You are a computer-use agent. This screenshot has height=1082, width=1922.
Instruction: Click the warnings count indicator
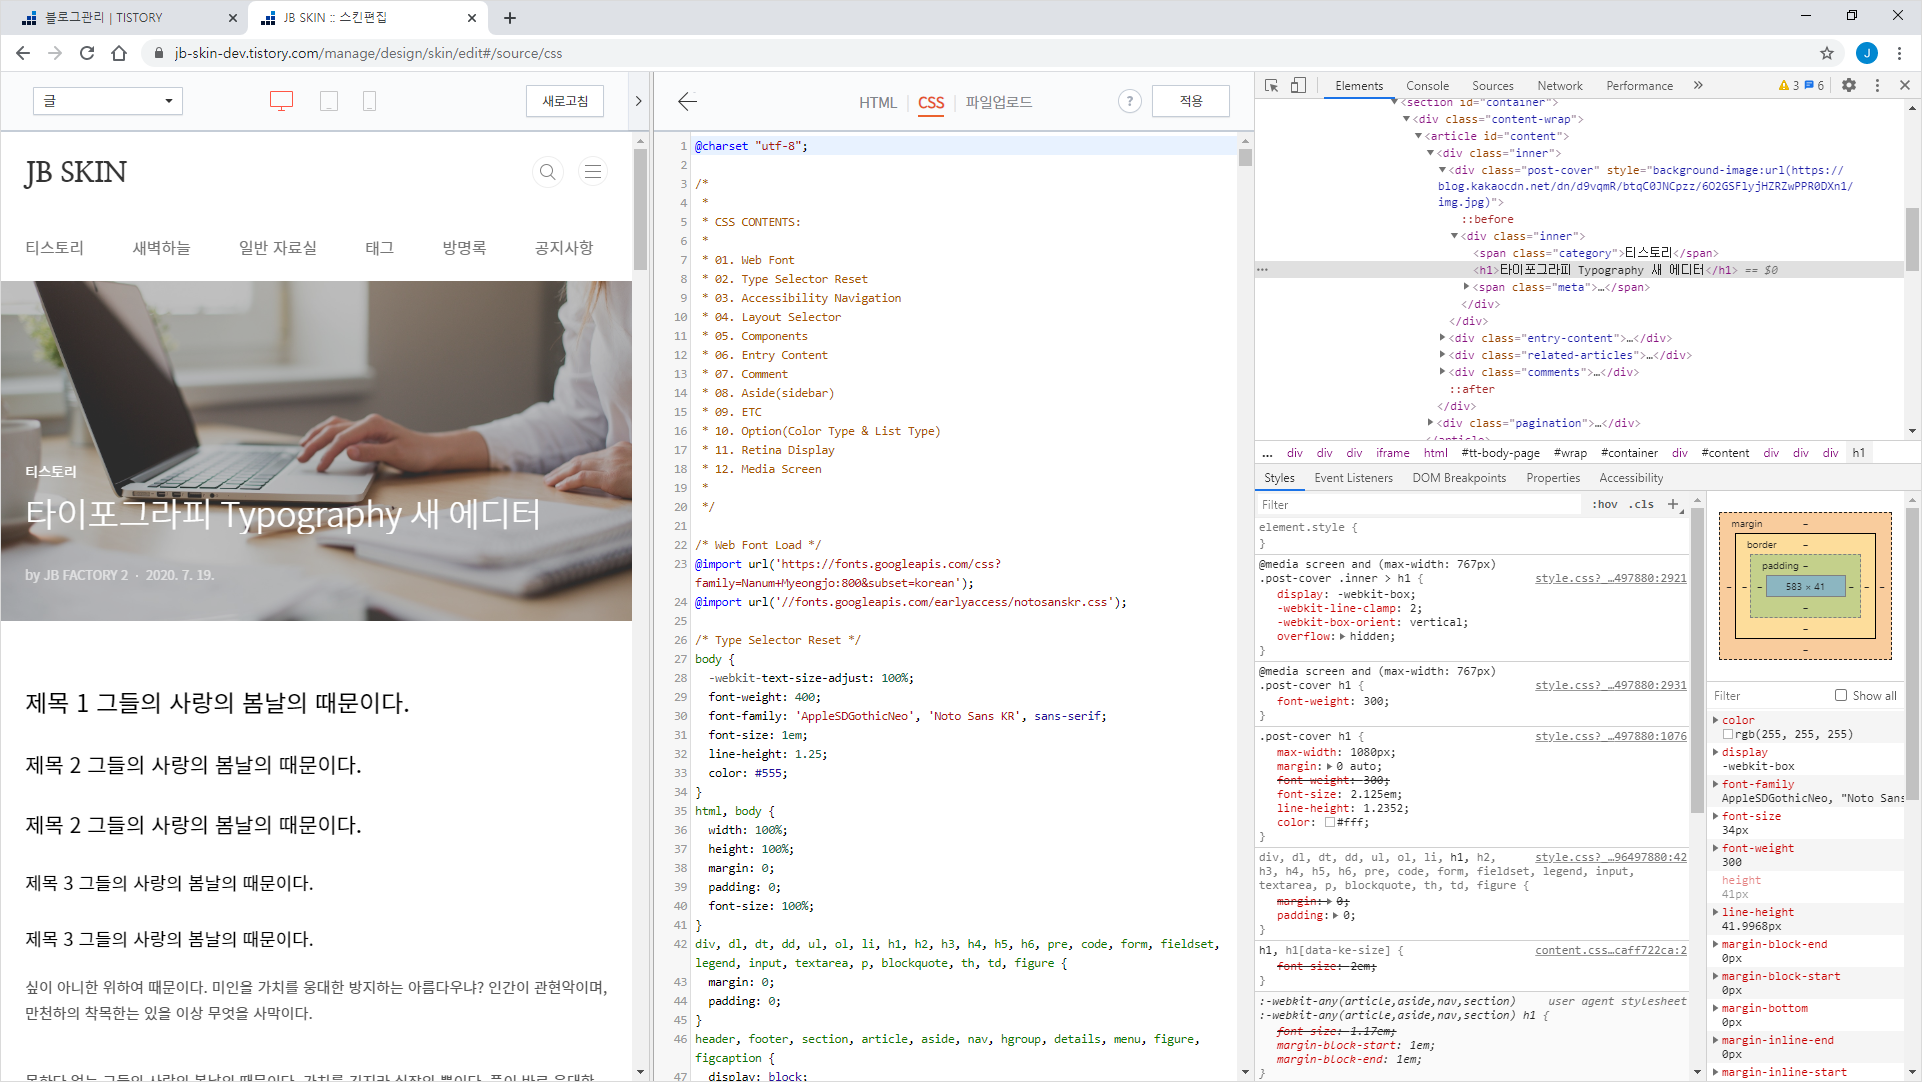click(x=1789, y=86)
